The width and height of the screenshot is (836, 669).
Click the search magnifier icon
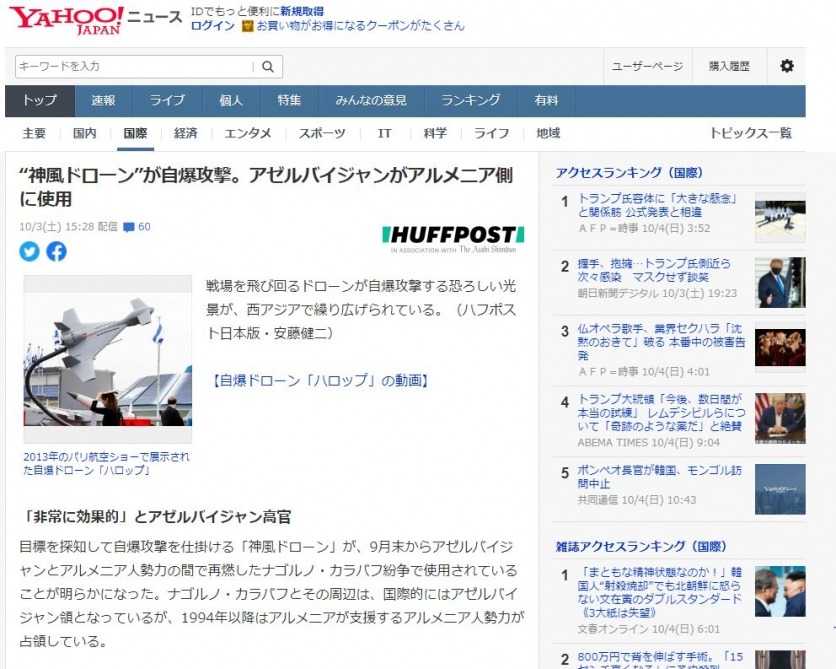click(267, 67)
